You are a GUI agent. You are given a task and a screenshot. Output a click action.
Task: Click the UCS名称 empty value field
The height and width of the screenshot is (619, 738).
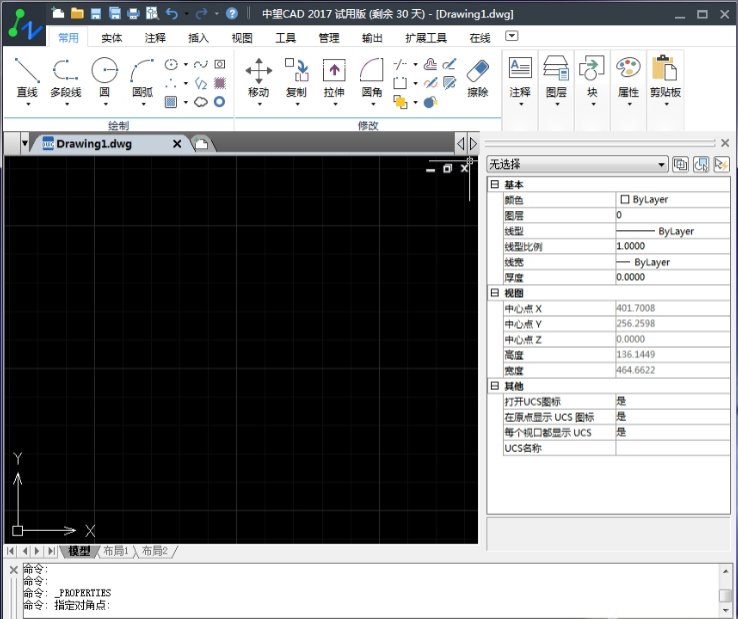click(672, 448)
